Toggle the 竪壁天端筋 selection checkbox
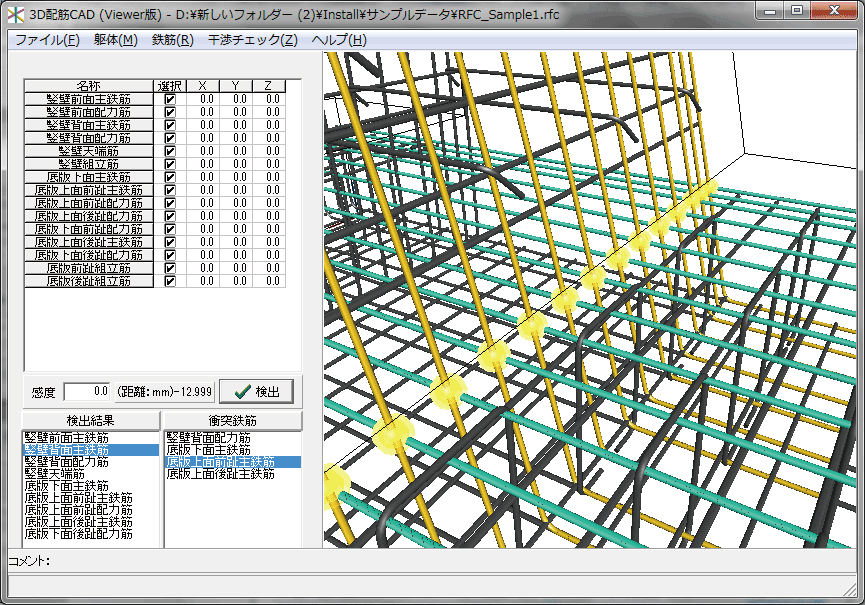This screenshot has height=605, width=865. [x=170, y=151]
